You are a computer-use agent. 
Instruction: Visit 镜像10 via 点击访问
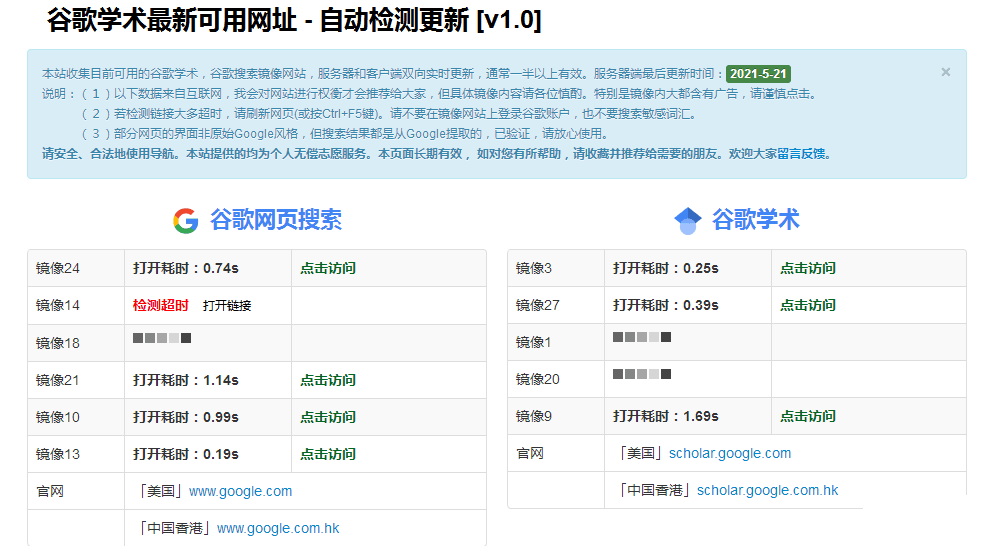coord(328,418)
